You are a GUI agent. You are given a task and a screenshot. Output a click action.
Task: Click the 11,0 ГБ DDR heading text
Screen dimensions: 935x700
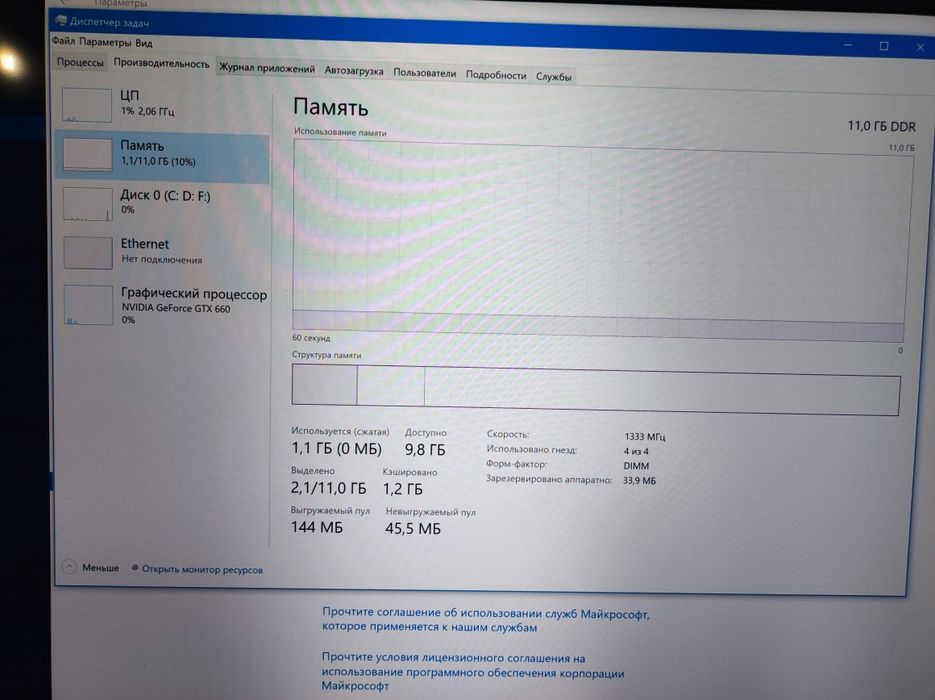[881, 126]
